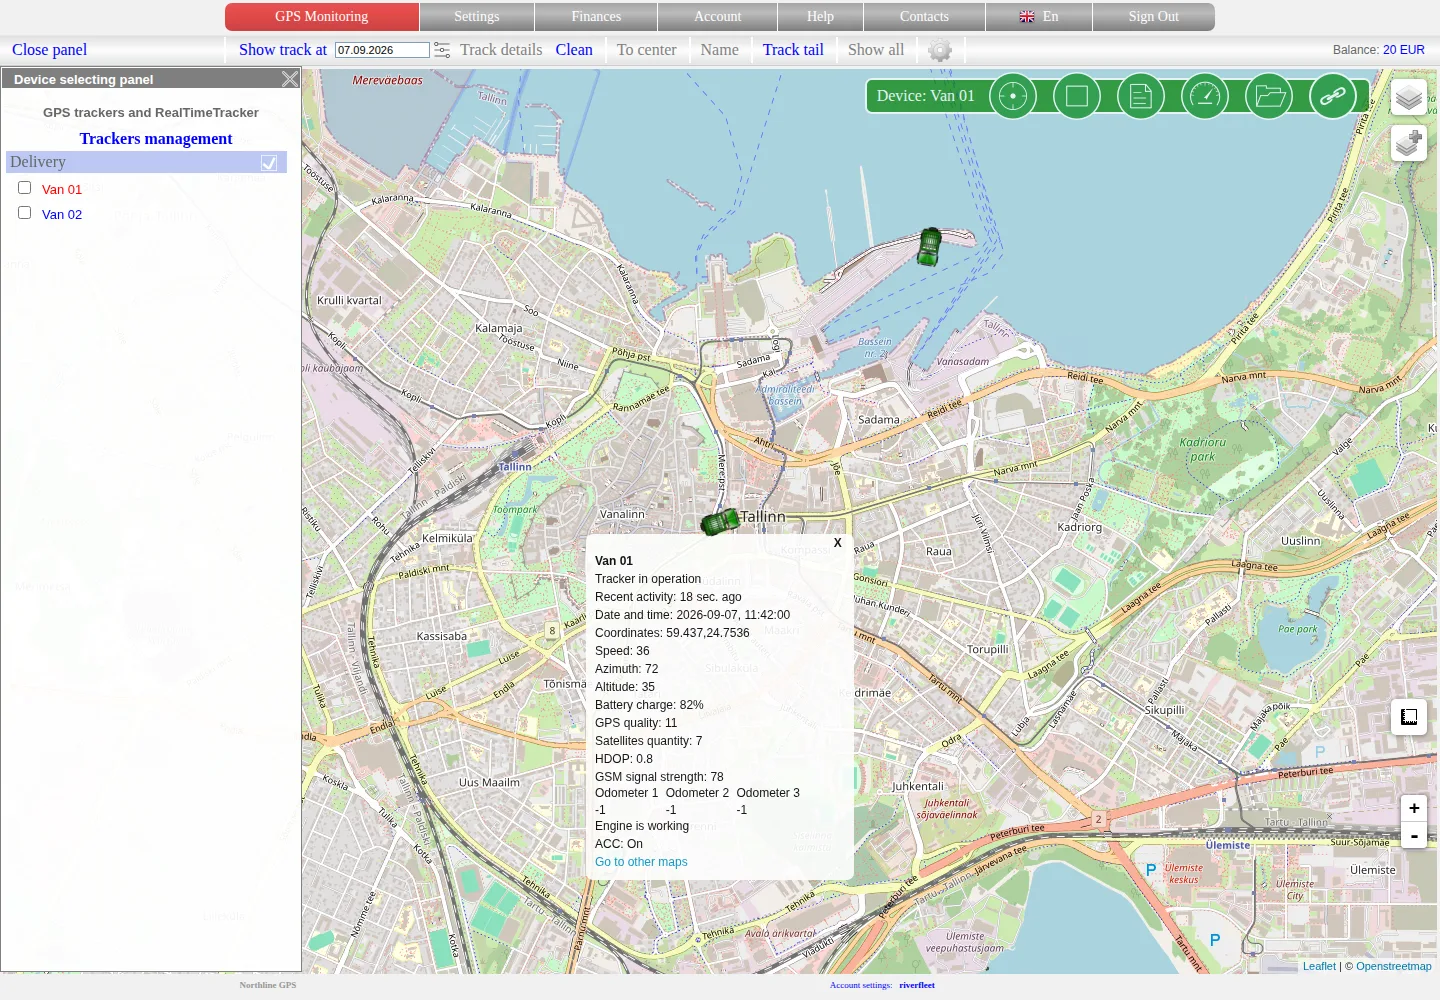Open the speedometer gauge icon
Image resolution: width=1440 pixels, height=1000 pixels.
1205,96
